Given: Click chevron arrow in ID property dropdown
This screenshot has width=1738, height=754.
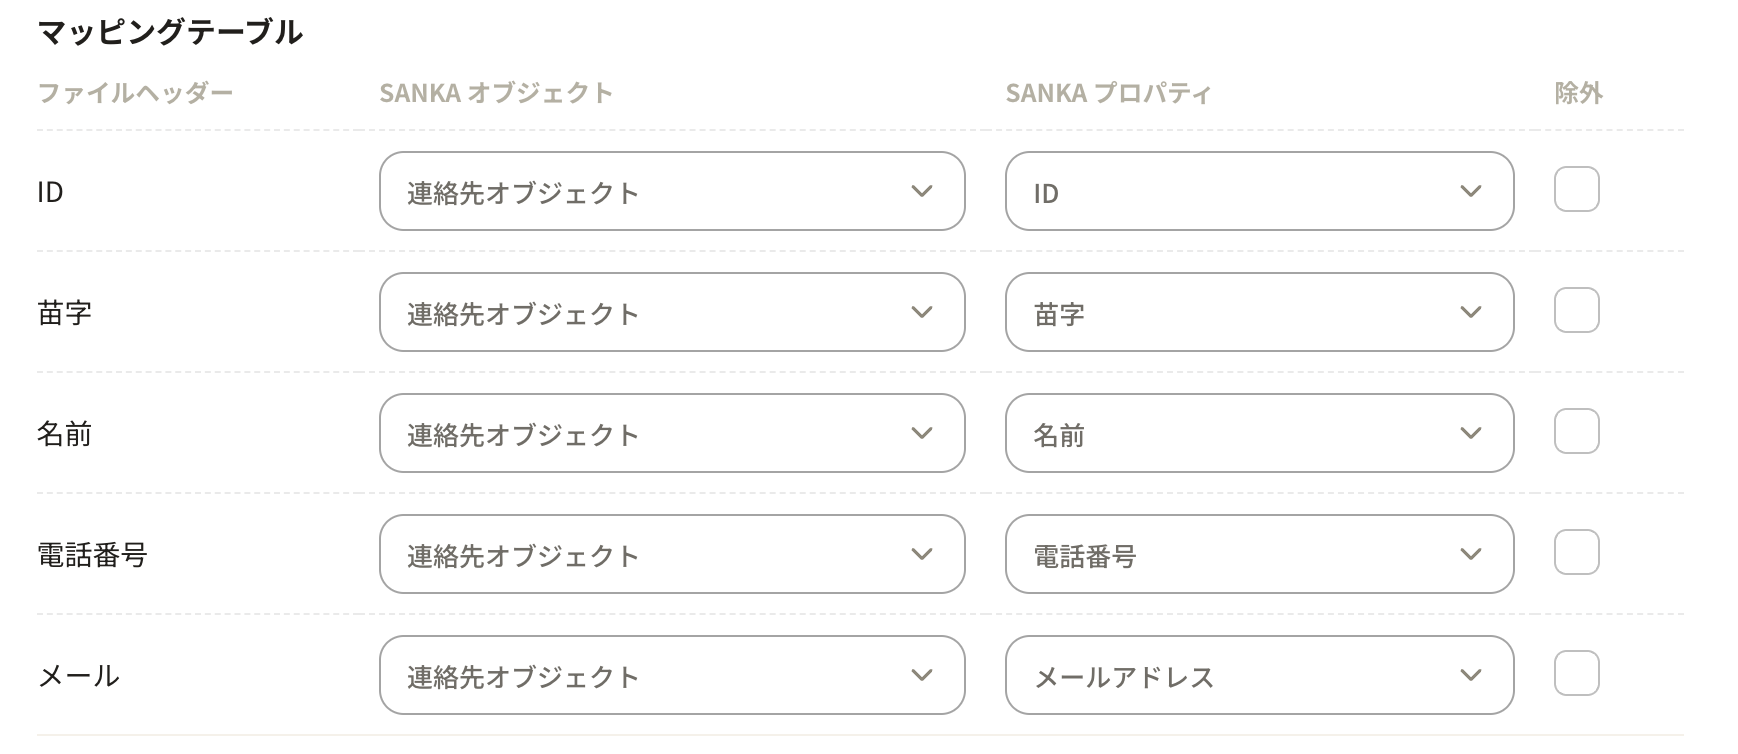Looking at the screenshot, I should pos(1470,191).
